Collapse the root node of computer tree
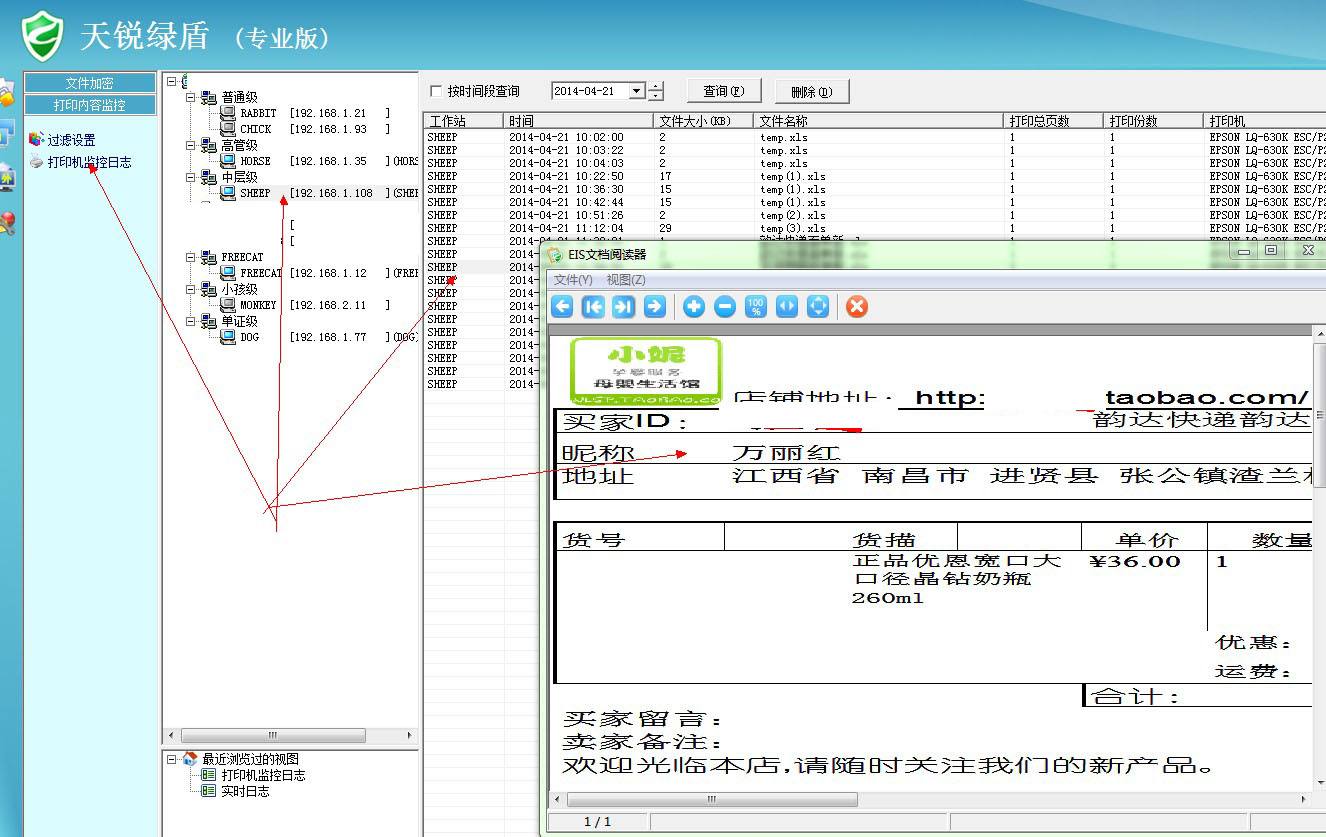Screen dimensions: 1326x837 [x=172, y=81]
